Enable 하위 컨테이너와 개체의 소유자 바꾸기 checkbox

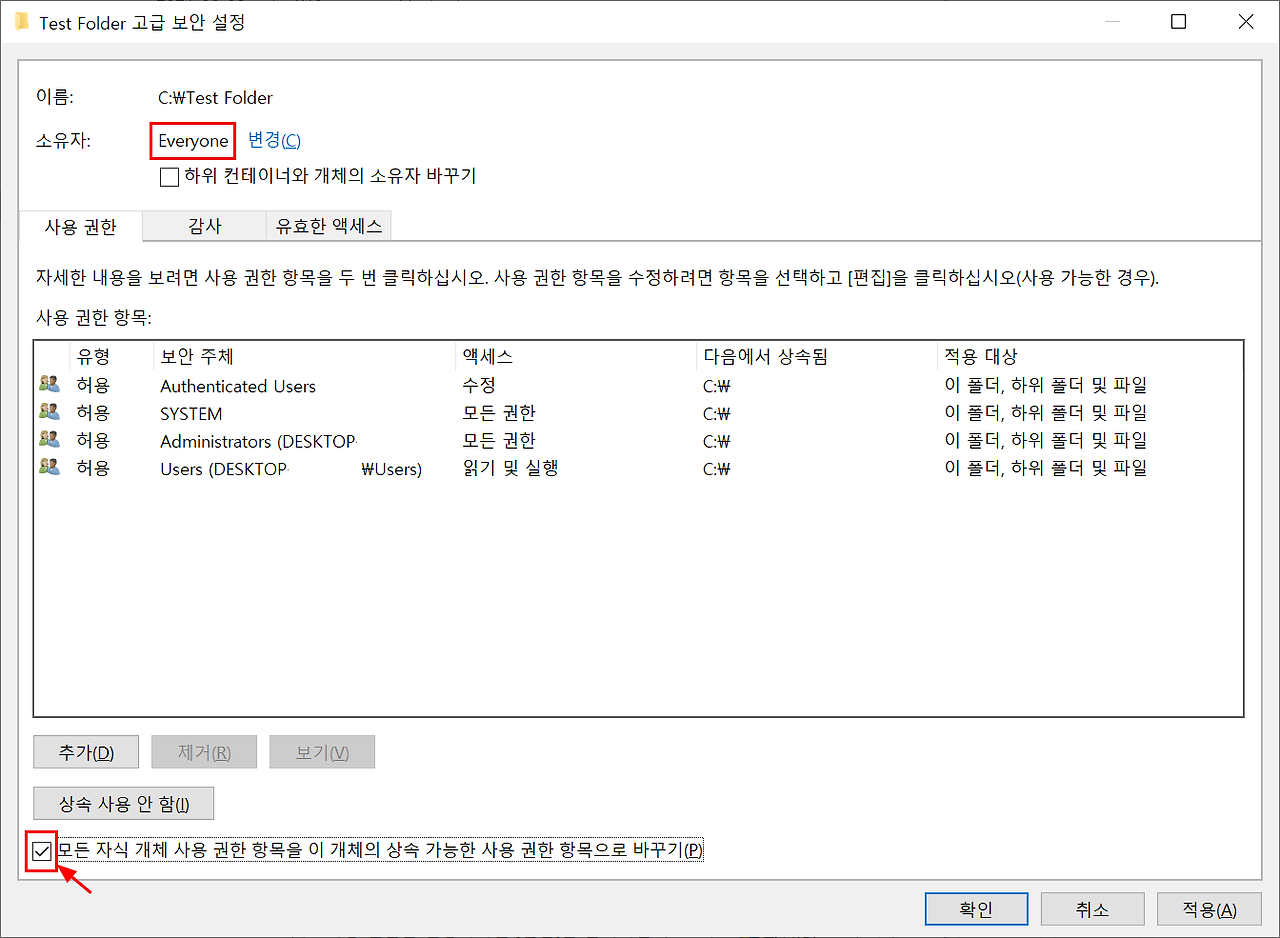pyautogui.click(x=170, y=176)
